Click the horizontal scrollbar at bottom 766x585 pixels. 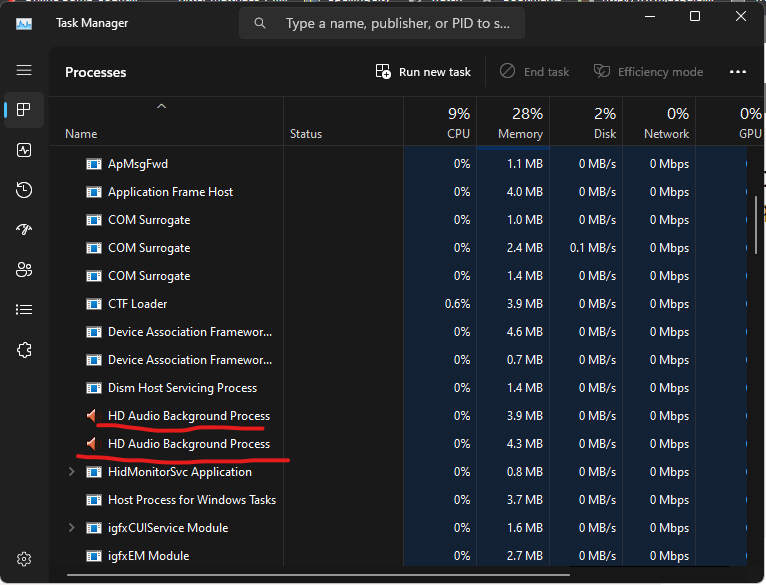tap(318, 575)
